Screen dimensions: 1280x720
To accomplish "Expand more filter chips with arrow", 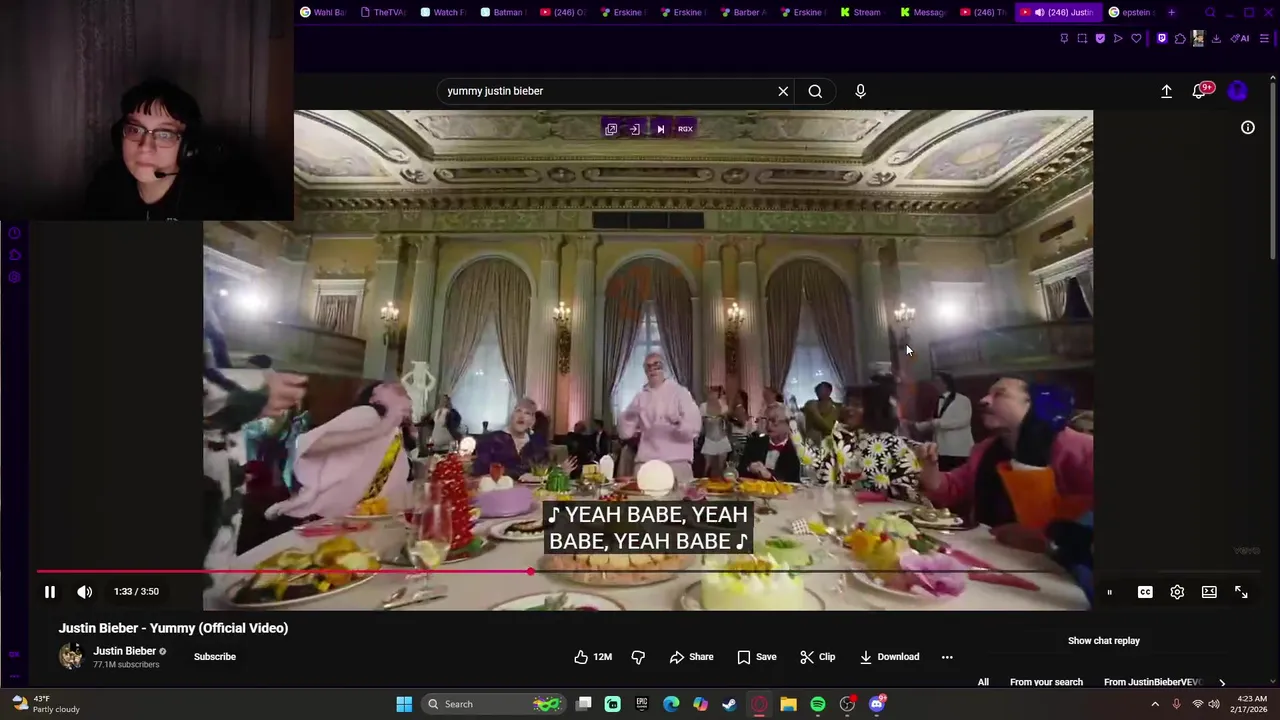I will pyautogui.click(x=1222, y=682).
